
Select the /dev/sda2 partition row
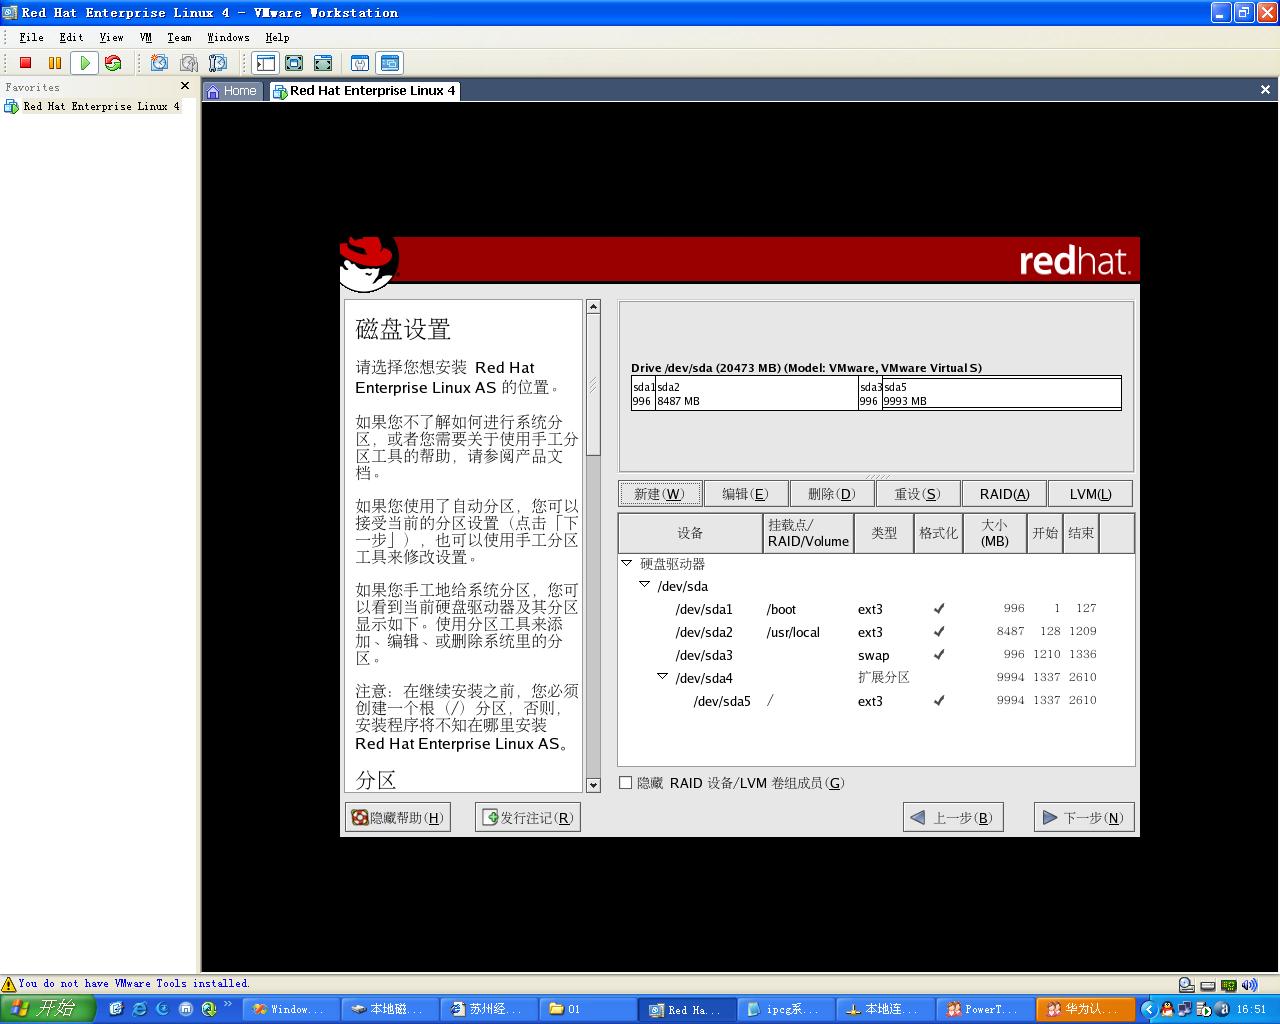pyautogui.click(x=704, y=632)
